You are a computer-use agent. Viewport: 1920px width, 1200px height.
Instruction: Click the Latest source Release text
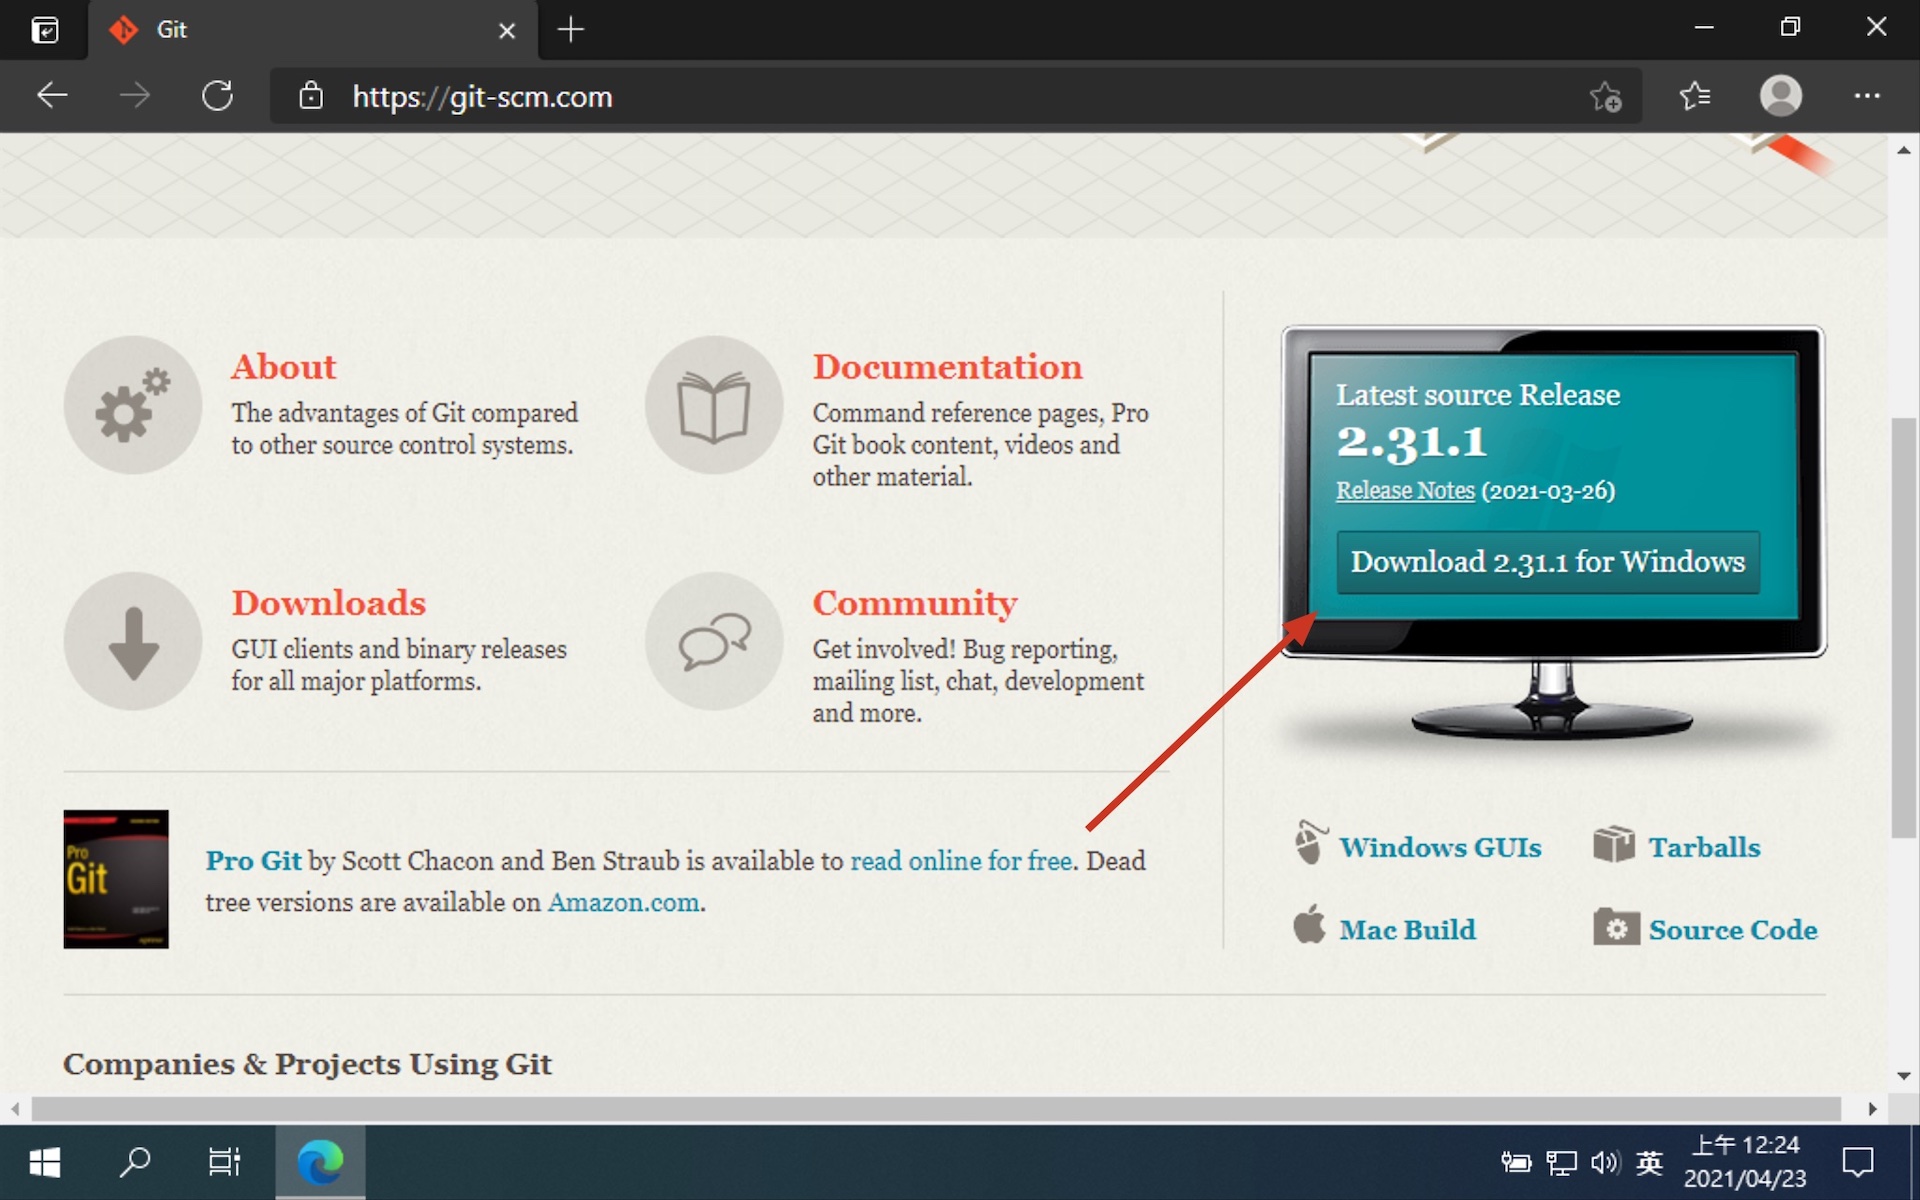(1478, 395)
